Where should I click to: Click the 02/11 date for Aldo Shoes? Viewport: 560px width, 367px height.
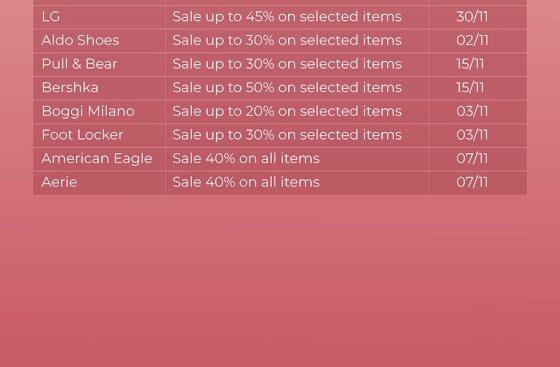[x=472, y=40]
